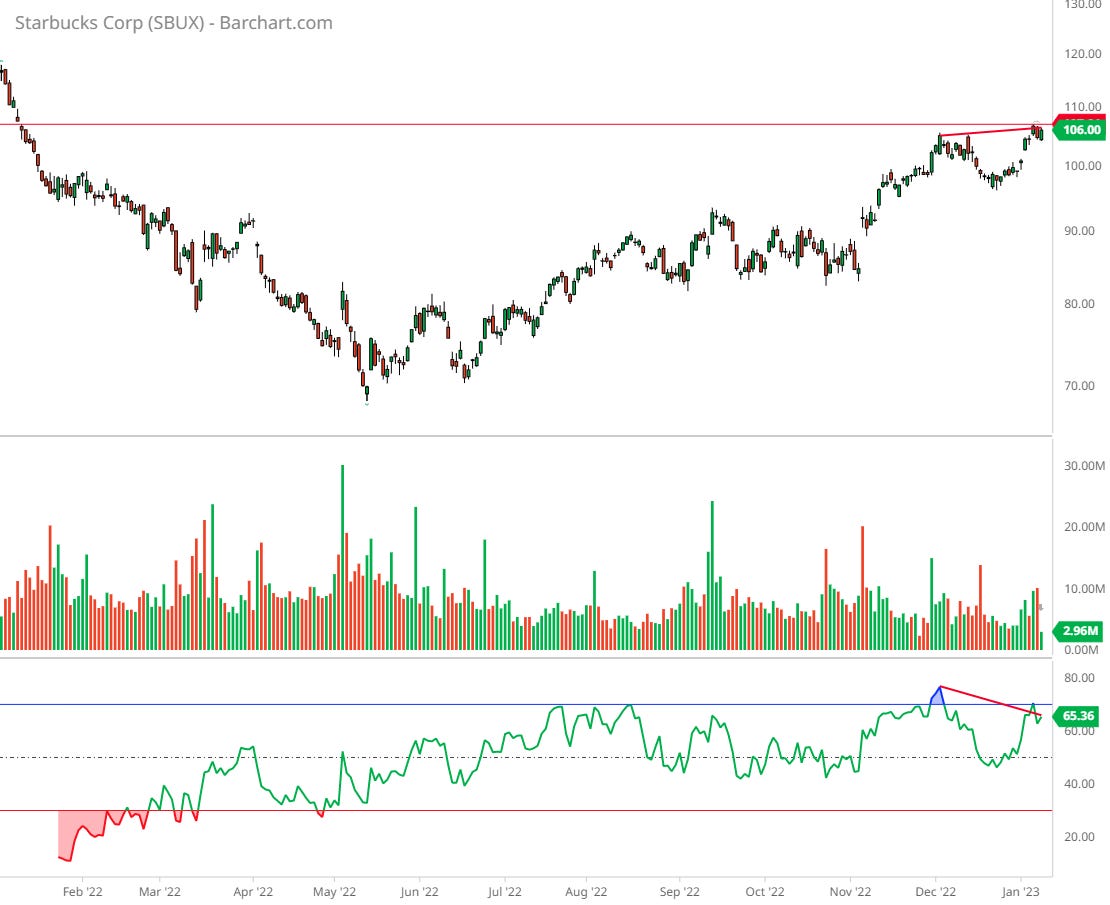Click the Aug '22 date label

[x=586, y=892]
